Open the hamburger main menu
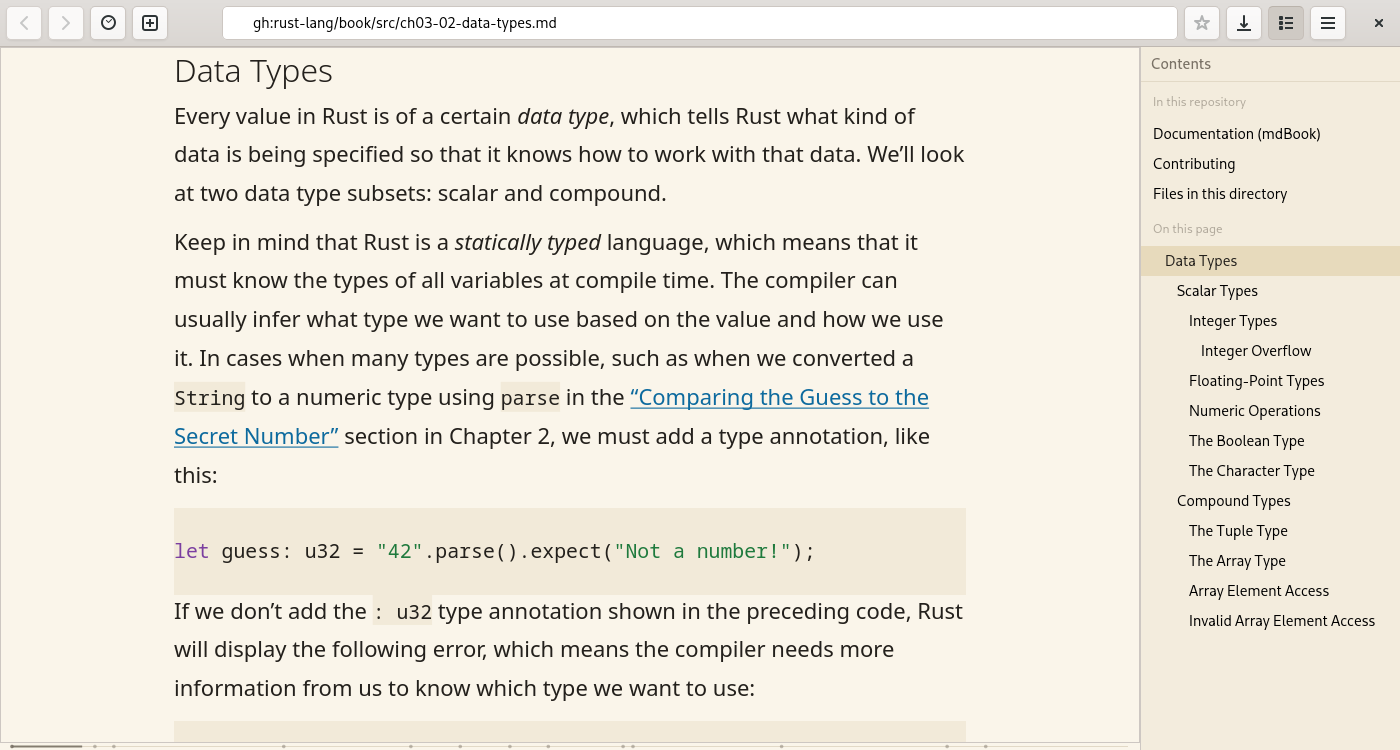The height and width of the screenshot is (750, 1400). tap(1328, 23)
